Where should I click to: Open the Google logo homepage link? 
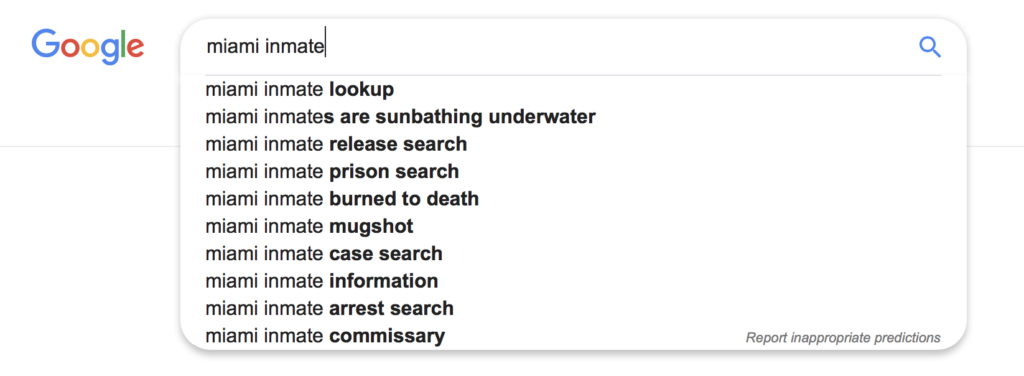[x=88, y=46]
